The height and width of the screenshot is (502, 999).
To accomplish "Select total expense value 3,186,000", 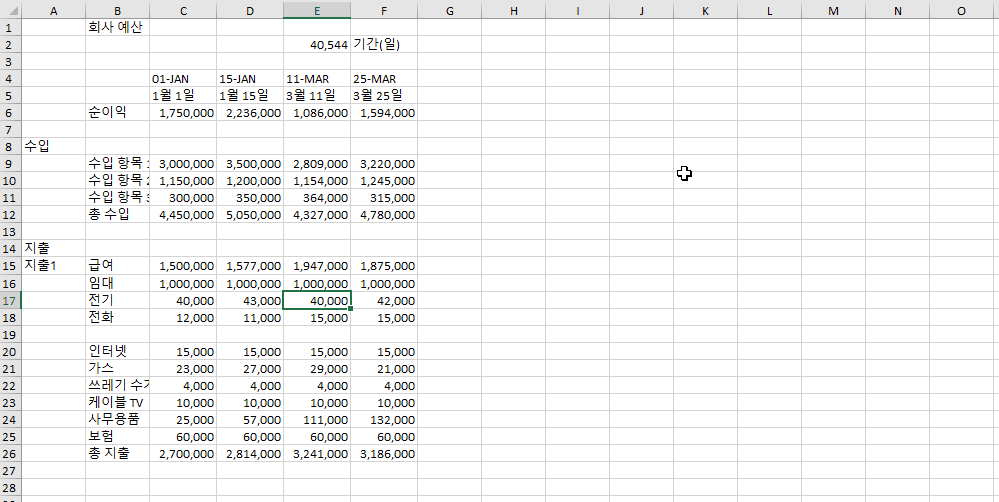I will click(x=384, y=454).
